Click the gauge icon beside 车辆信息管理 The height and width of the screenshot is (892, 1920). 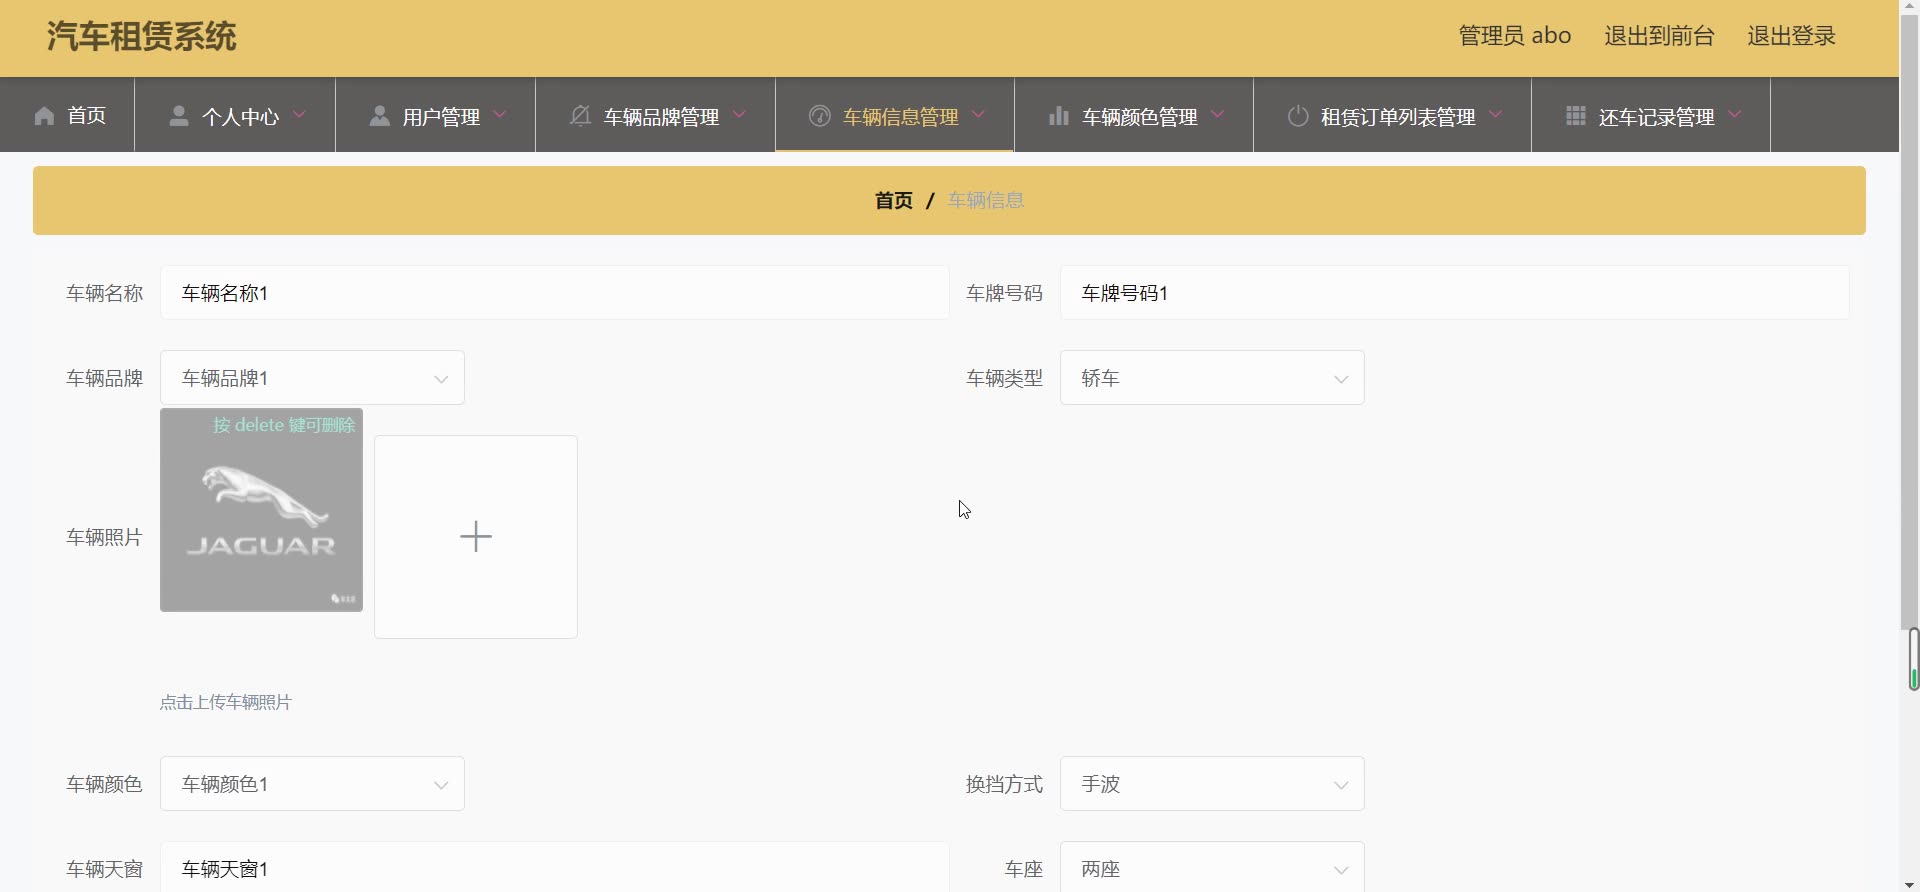coord(820,116)
